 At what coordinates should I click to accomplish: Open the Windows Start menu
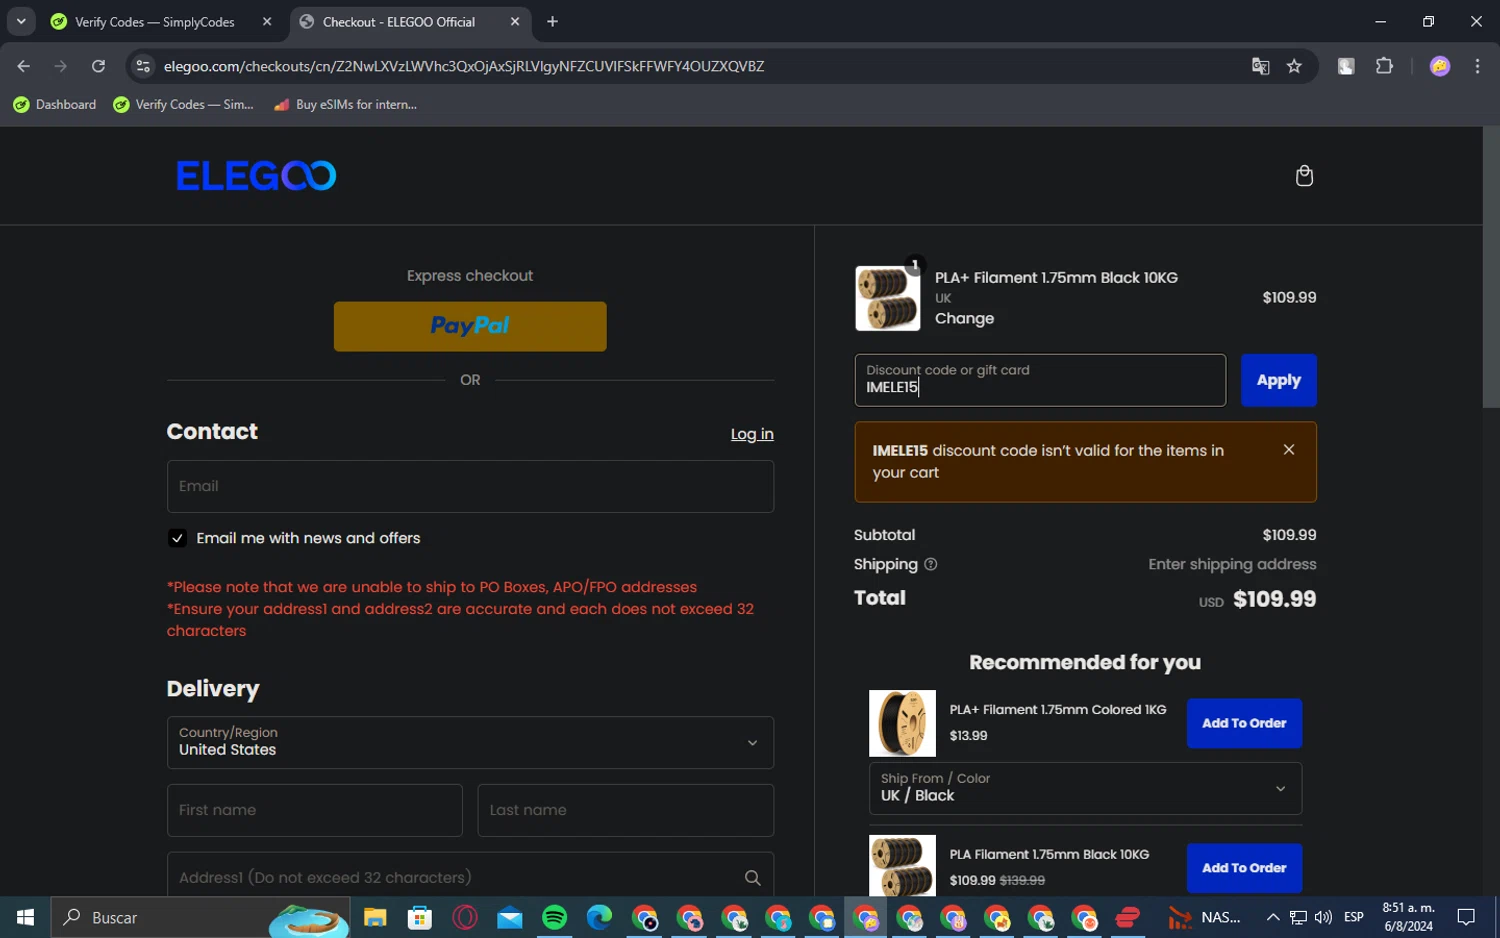[25, 917]
